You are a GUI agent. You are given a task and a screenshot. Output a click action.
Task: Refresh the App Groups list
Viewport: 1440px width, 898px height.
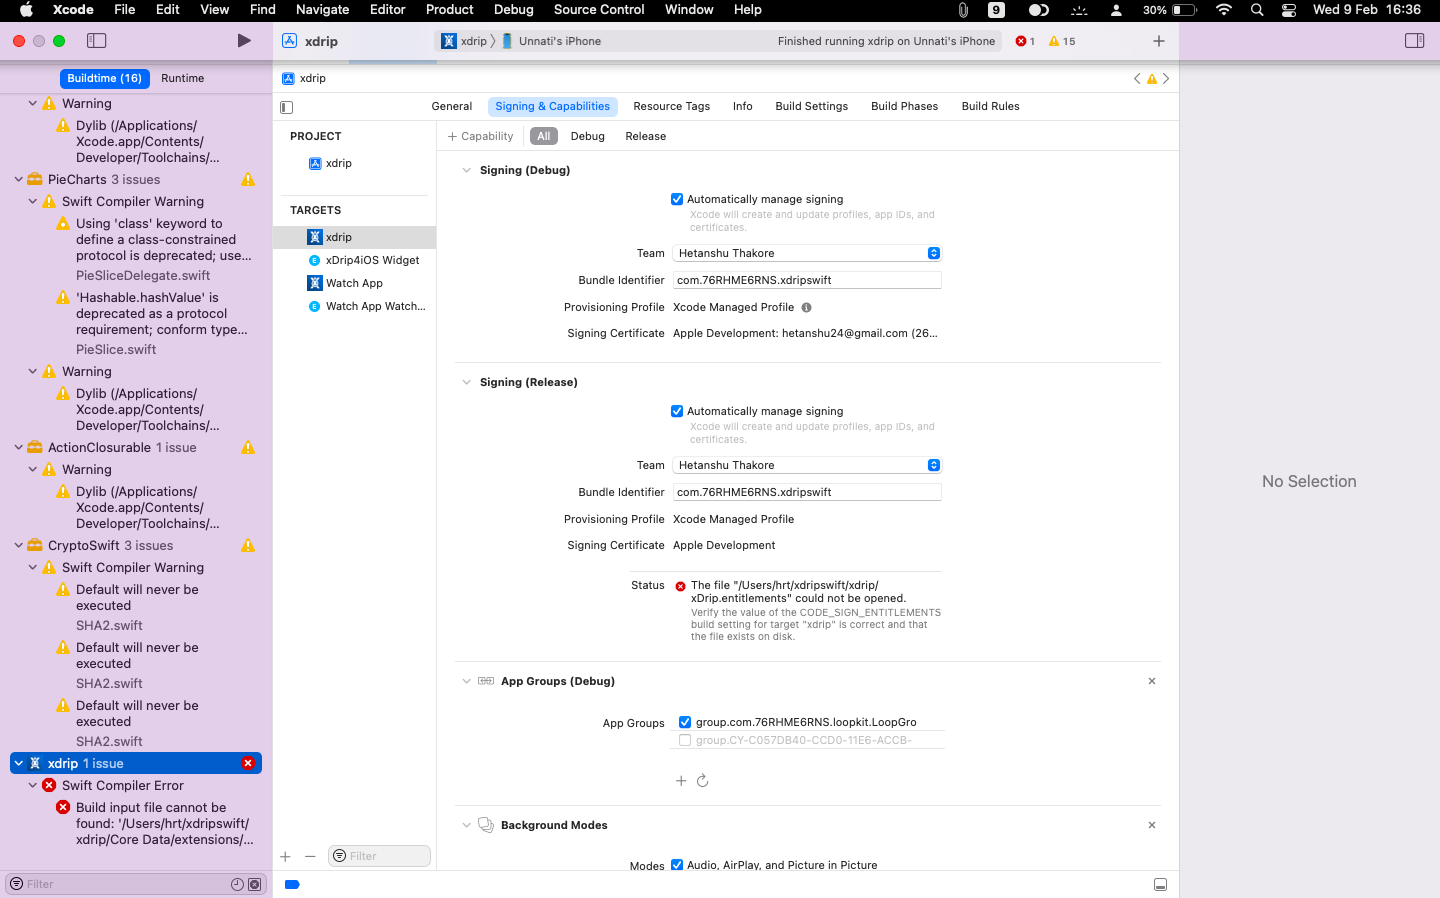[703, 781]
